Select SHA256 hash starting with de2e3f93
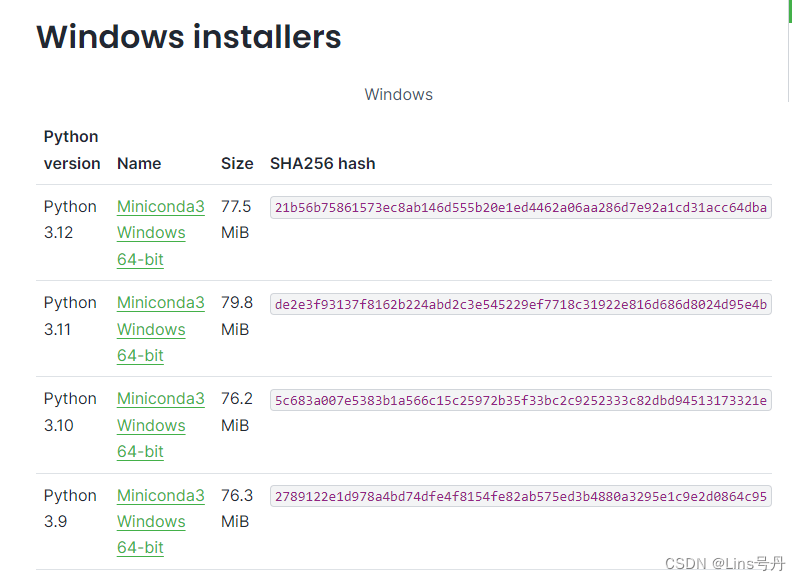Viewport: 801px width, 581px height. 521,304
